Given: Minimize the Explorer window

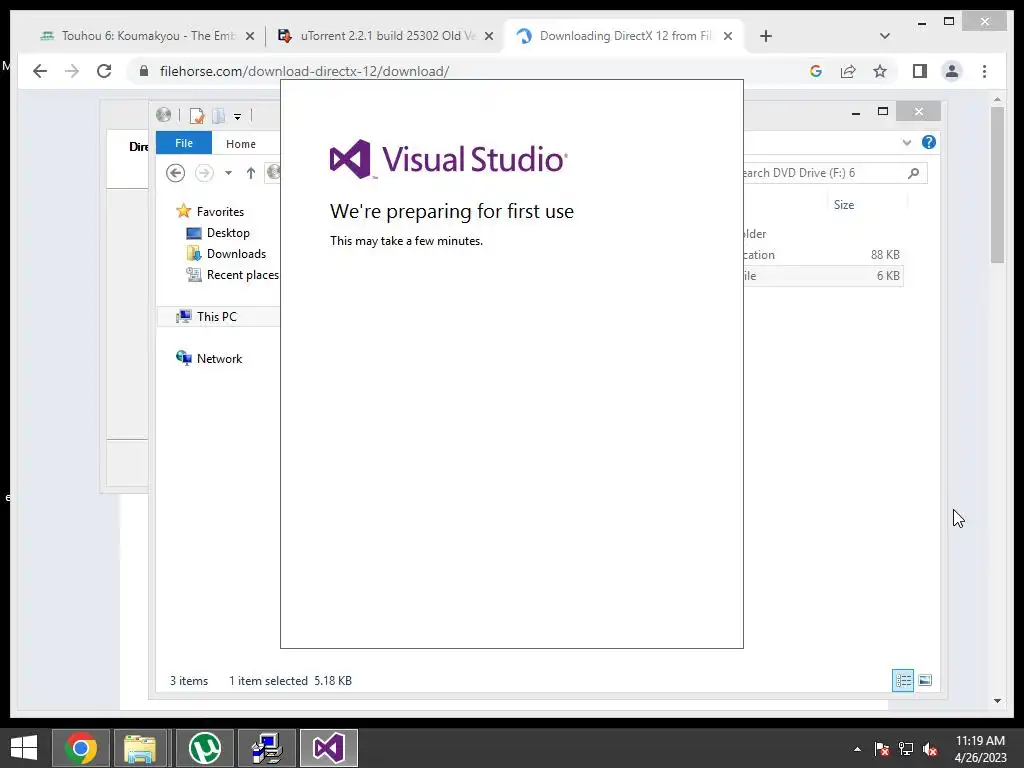Looking at the screenshot, I should pos(856,112).
